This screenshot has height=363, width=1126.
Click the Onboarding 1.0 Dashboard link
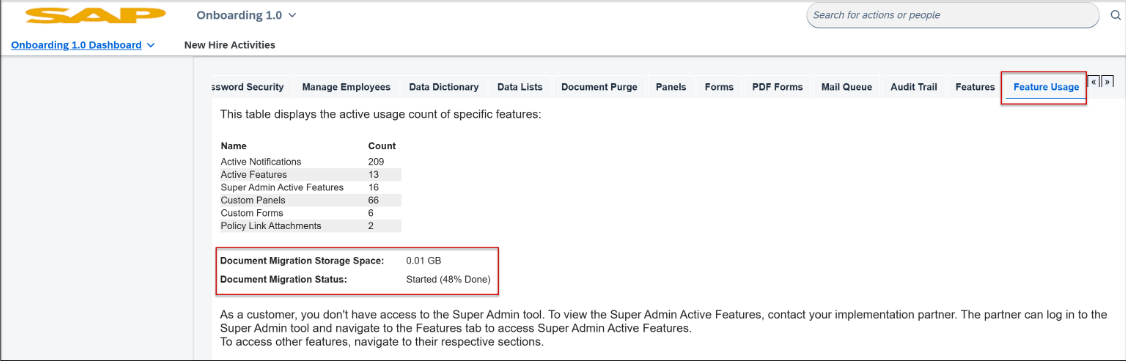point(76,45)
